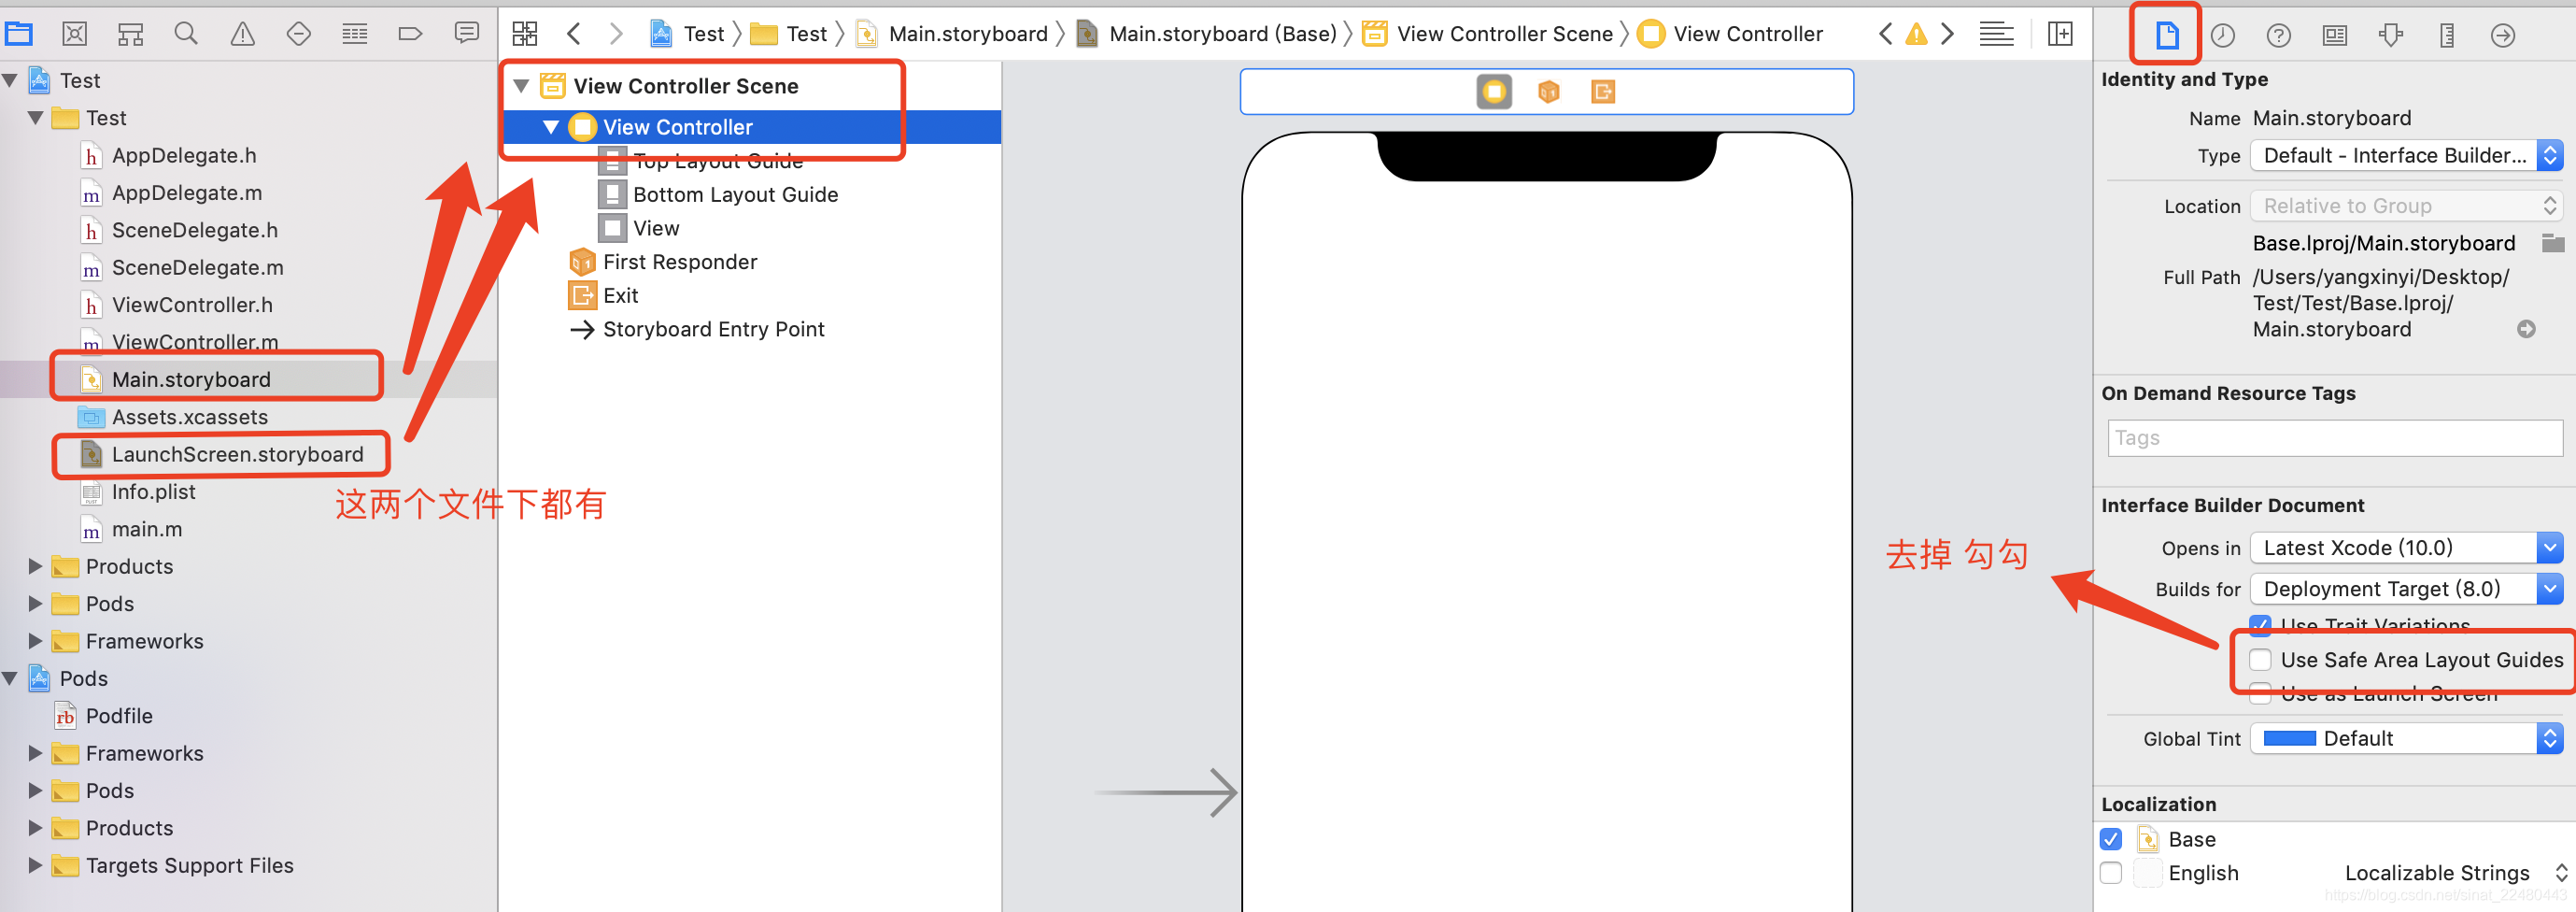
Task: Select the First Responder cube in scene dock
Action: 1548,92
